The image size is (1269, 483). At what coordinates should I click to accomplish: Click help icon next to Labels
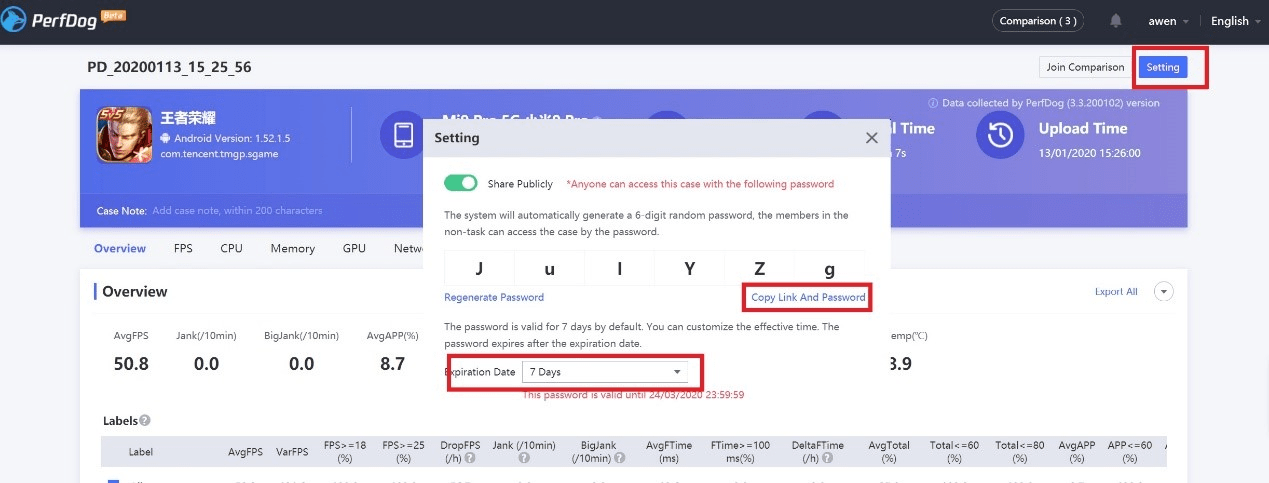coord(145,421)
